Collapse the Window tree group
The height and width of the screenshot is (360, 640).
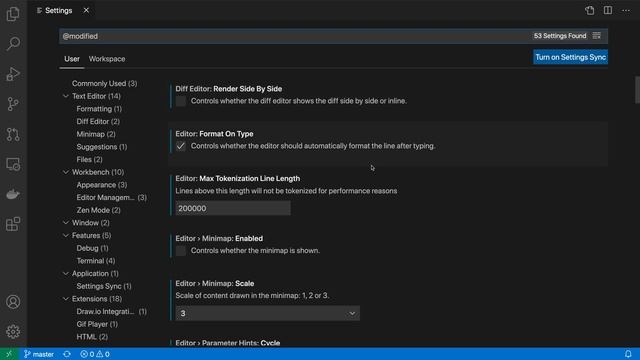[x=66, y=223]
